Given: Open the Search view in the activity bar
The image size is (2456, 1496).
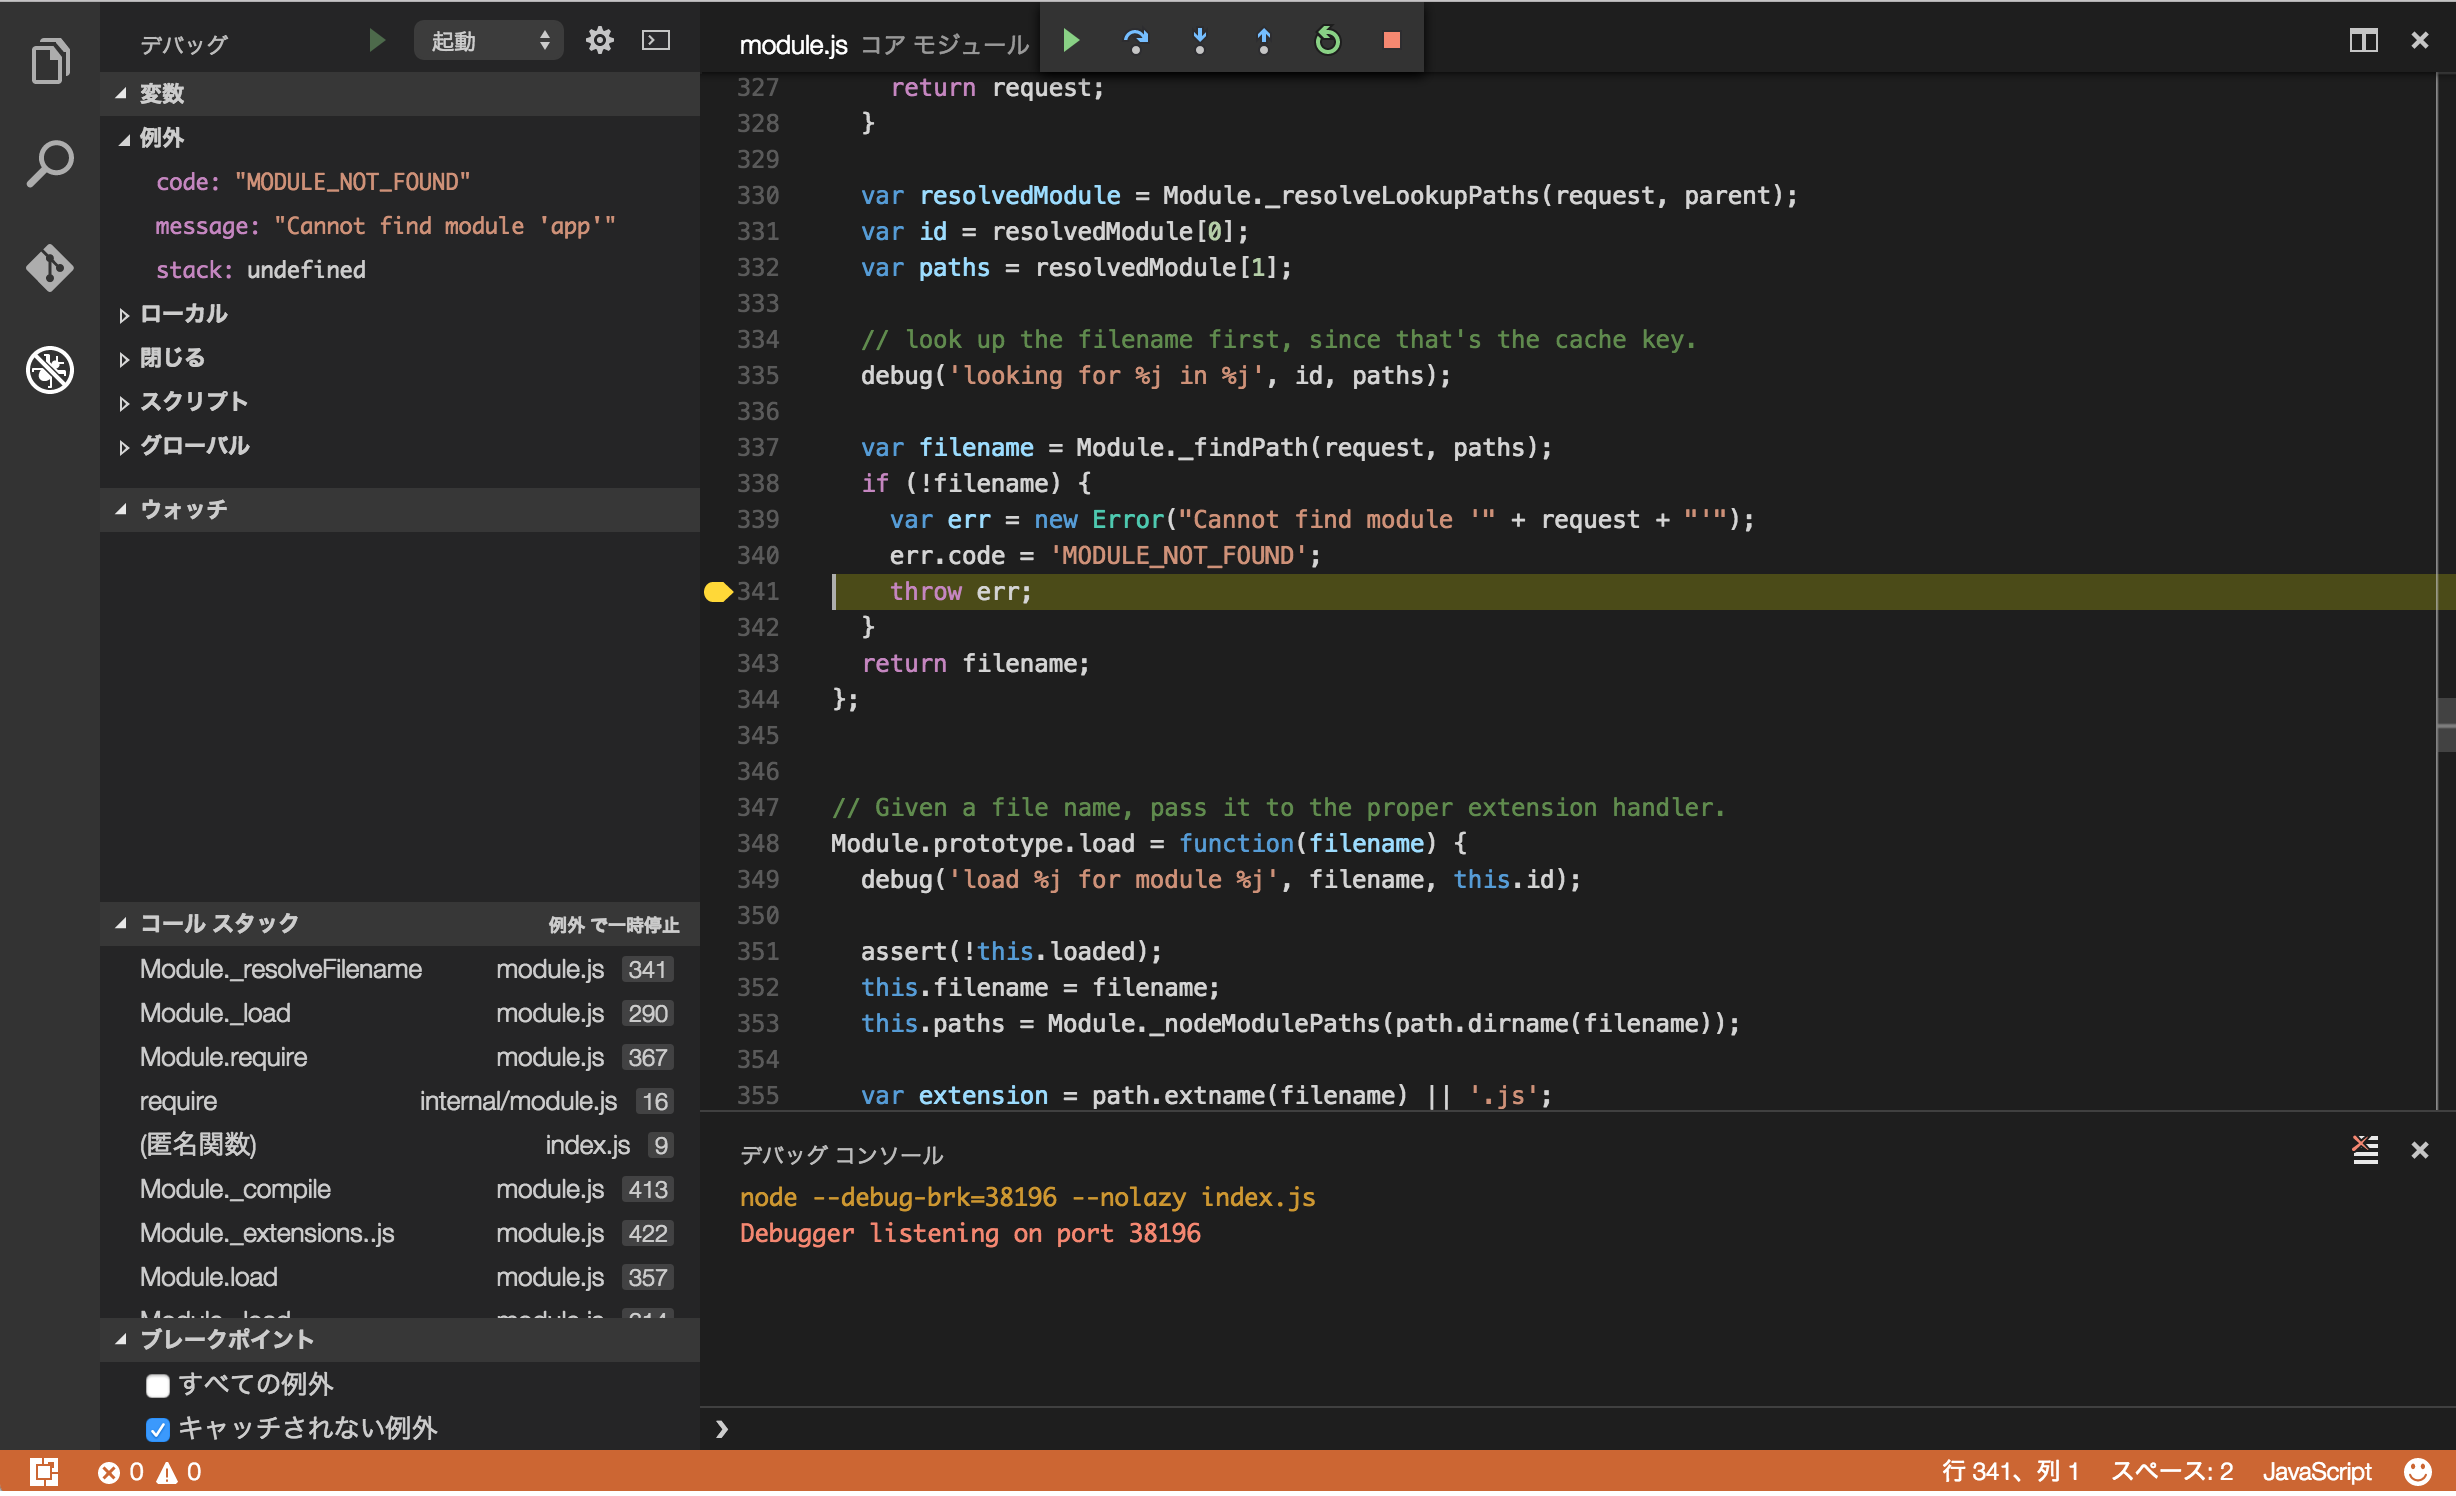Looking at the screenshot, I should 49,162.
